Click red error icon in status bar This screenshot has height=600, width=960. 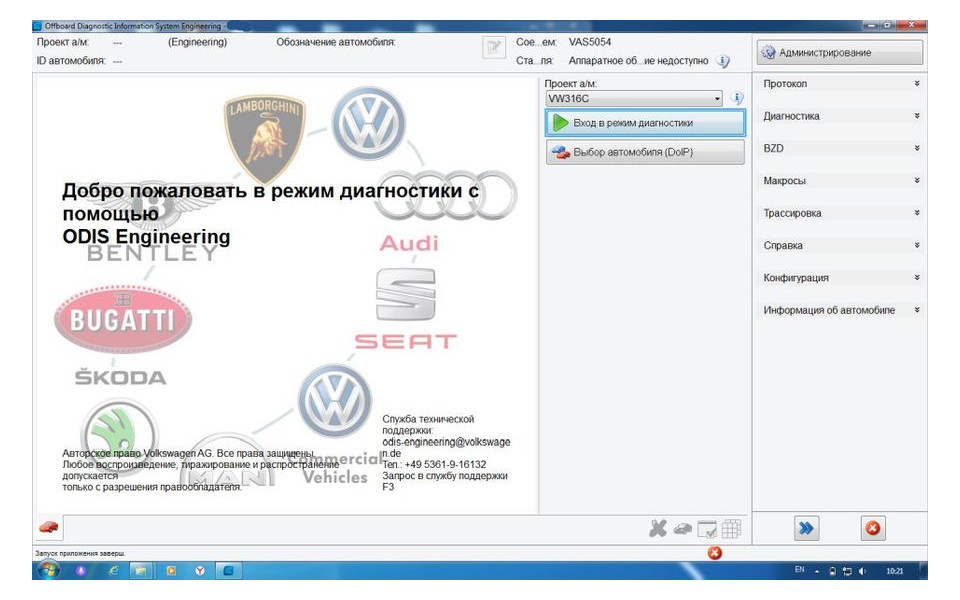click(x=714, y=553)
